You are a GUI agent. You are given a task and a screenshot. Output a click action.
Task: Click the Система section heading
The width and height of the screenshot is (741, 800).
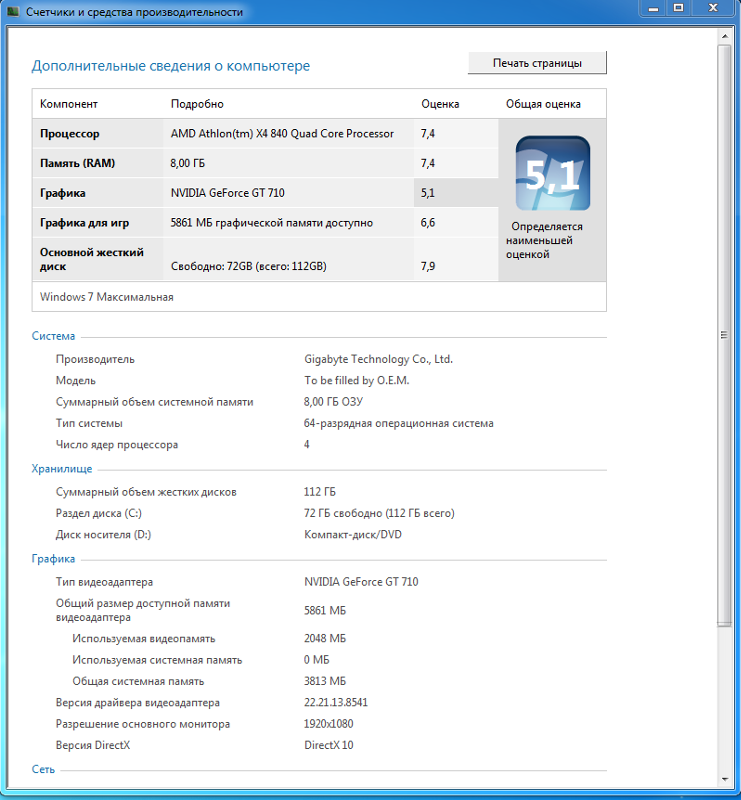coord(53,337)
